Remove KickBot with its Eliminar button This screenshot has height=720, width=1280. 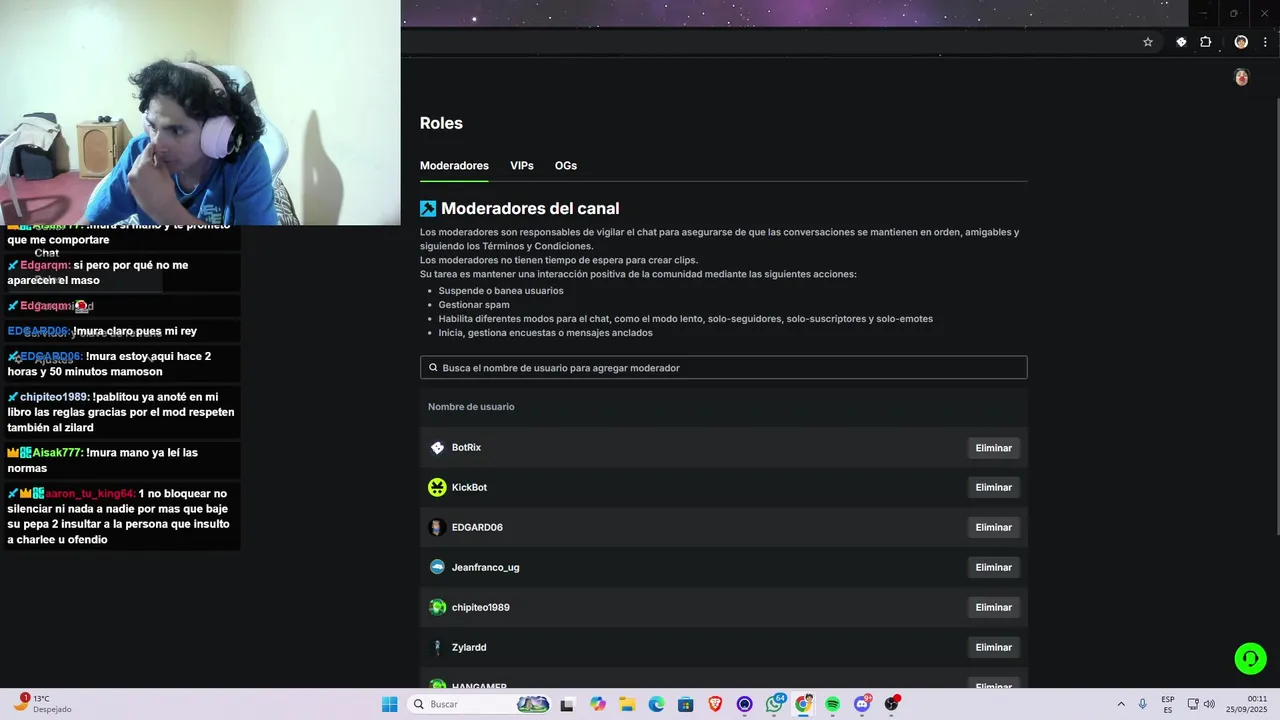[994, 487]
